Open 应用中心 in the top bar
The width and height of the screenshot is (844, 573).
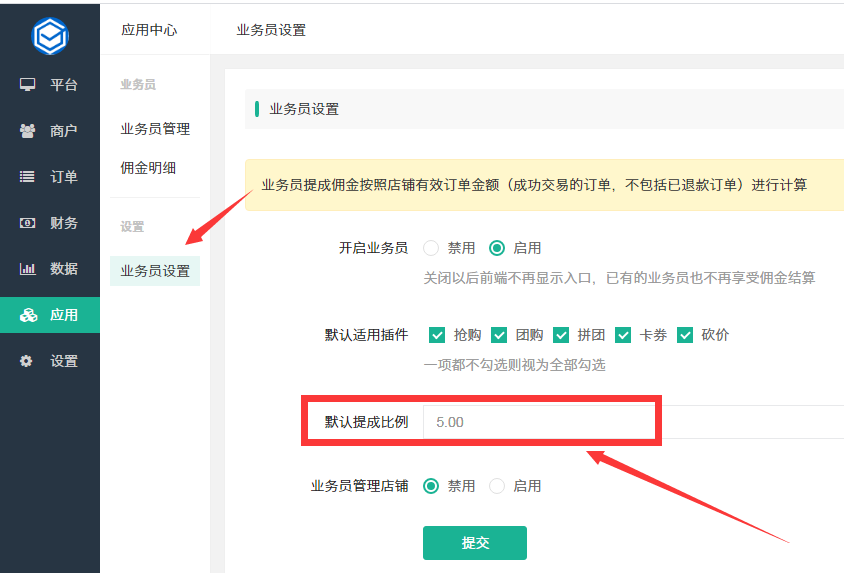coord(149,30)
